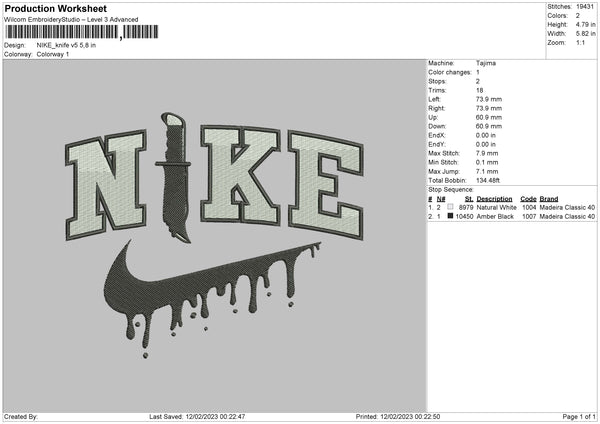Click the Colorway 1 value
Viewport: 600px width, 424px height.
53,54
